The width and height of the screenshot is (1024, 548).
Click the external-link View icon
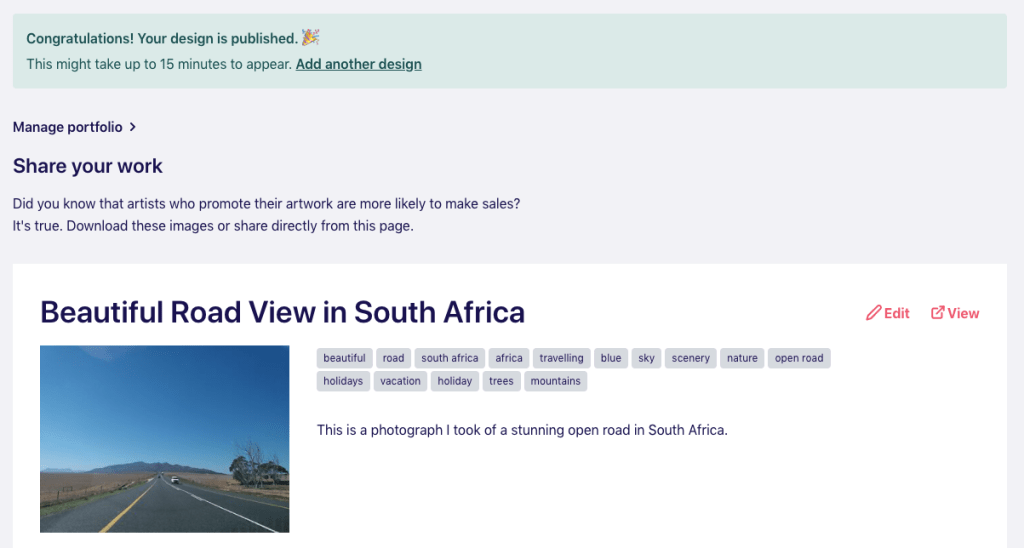(x=938, y=313)
